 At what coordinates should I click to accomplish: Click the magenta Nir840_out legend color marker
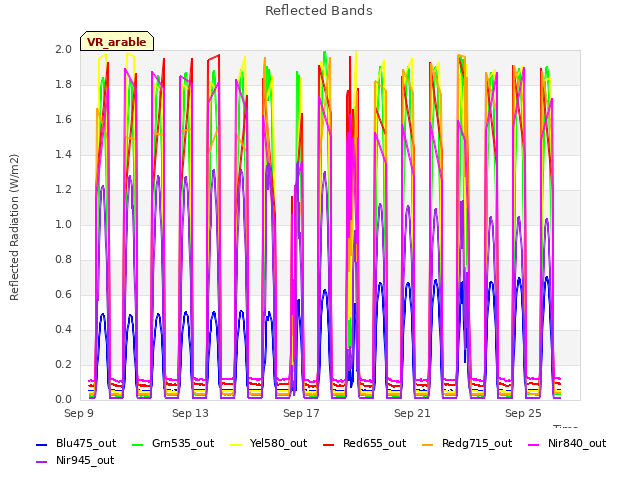(533, 444)
